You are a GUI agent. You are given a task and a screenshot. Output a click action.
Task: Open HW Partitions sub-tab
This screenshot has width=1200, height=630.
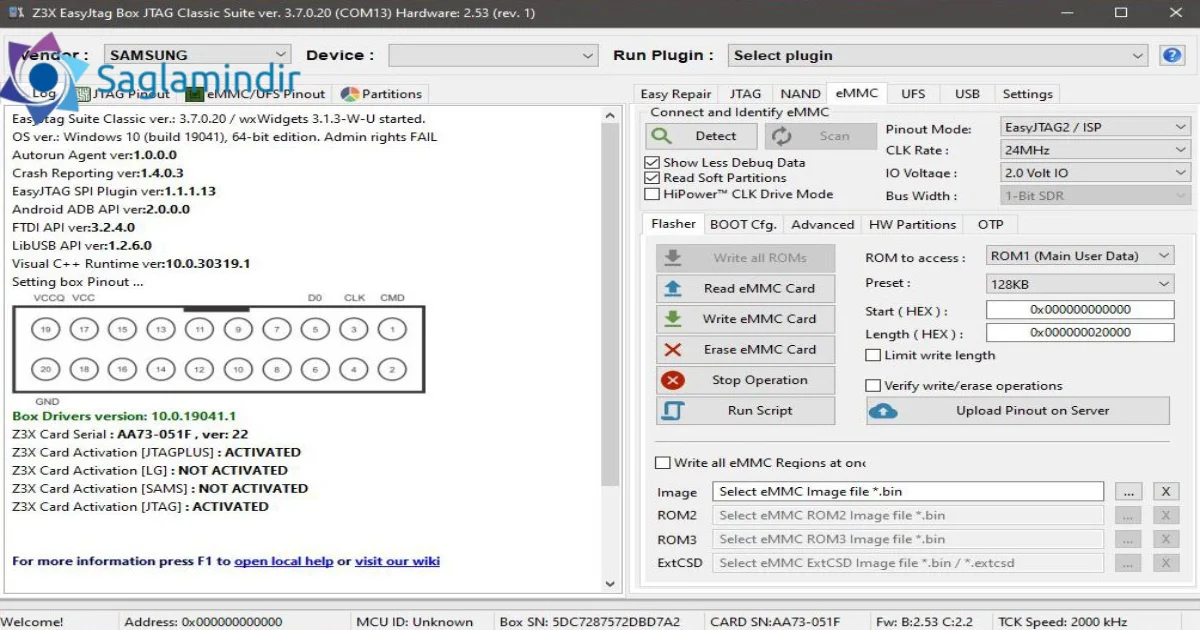coord(912,225)
